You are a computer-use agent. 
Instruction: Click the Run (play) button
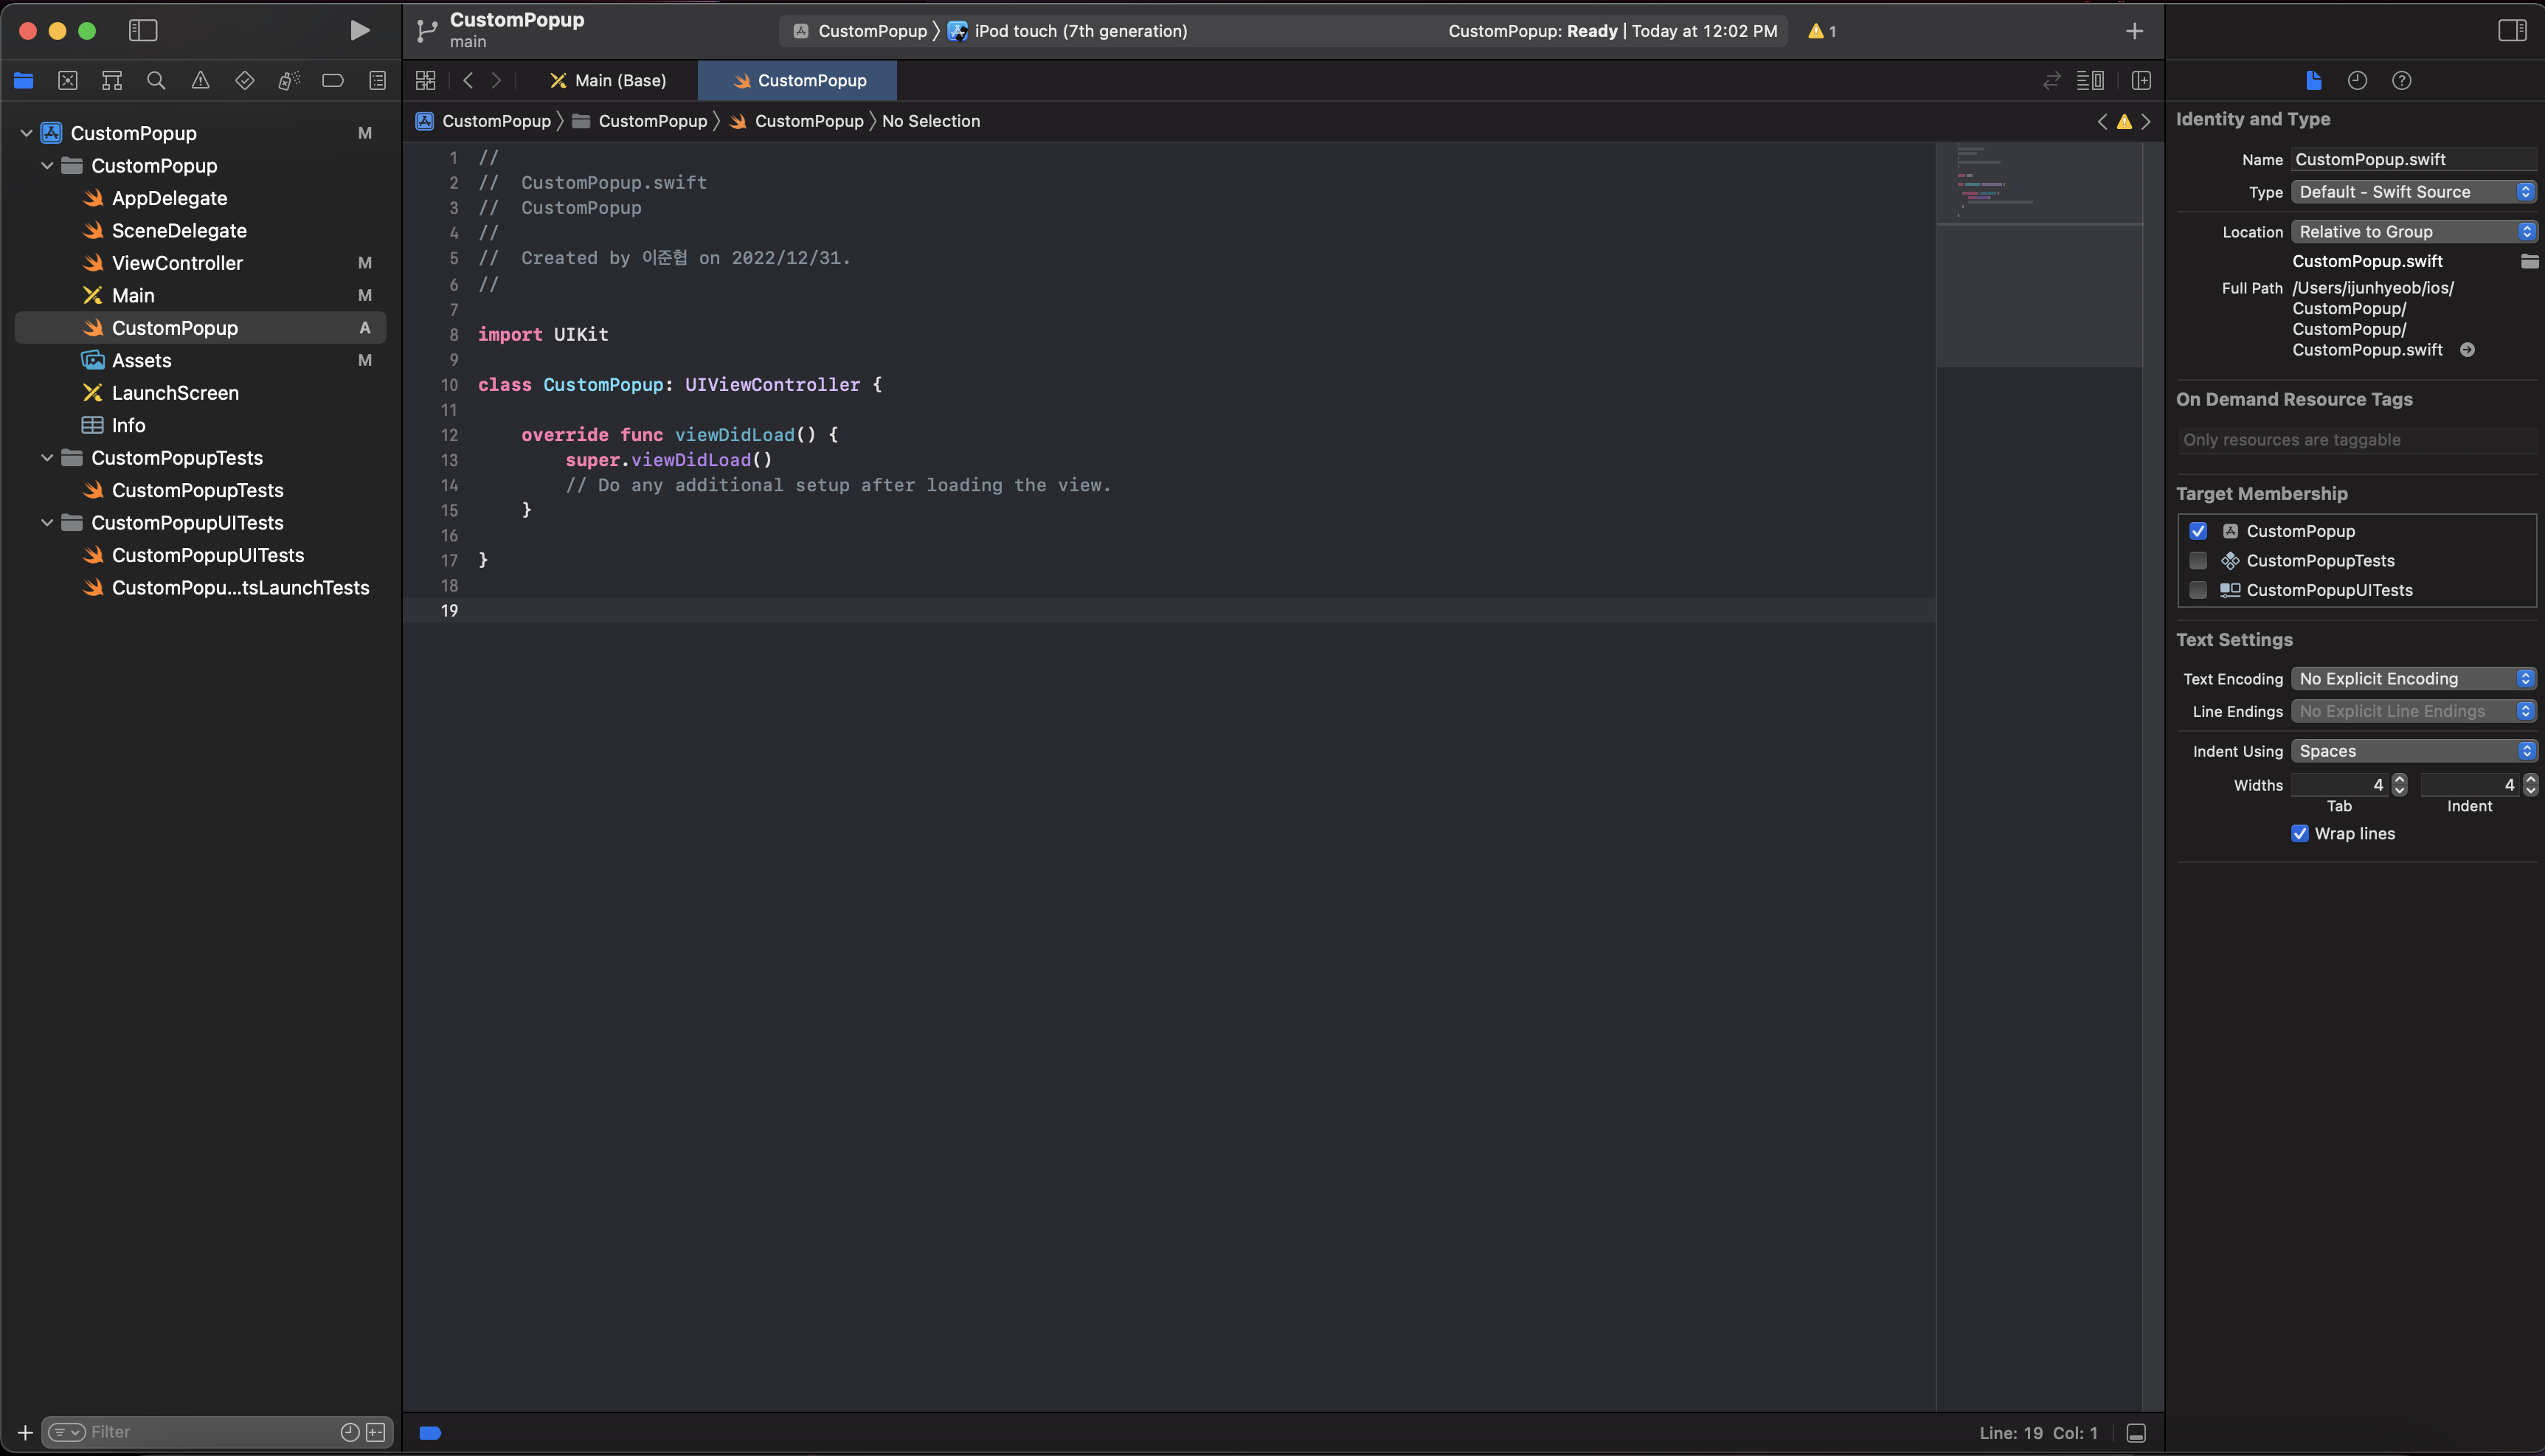pyautogui.click(x=359, y=30)
